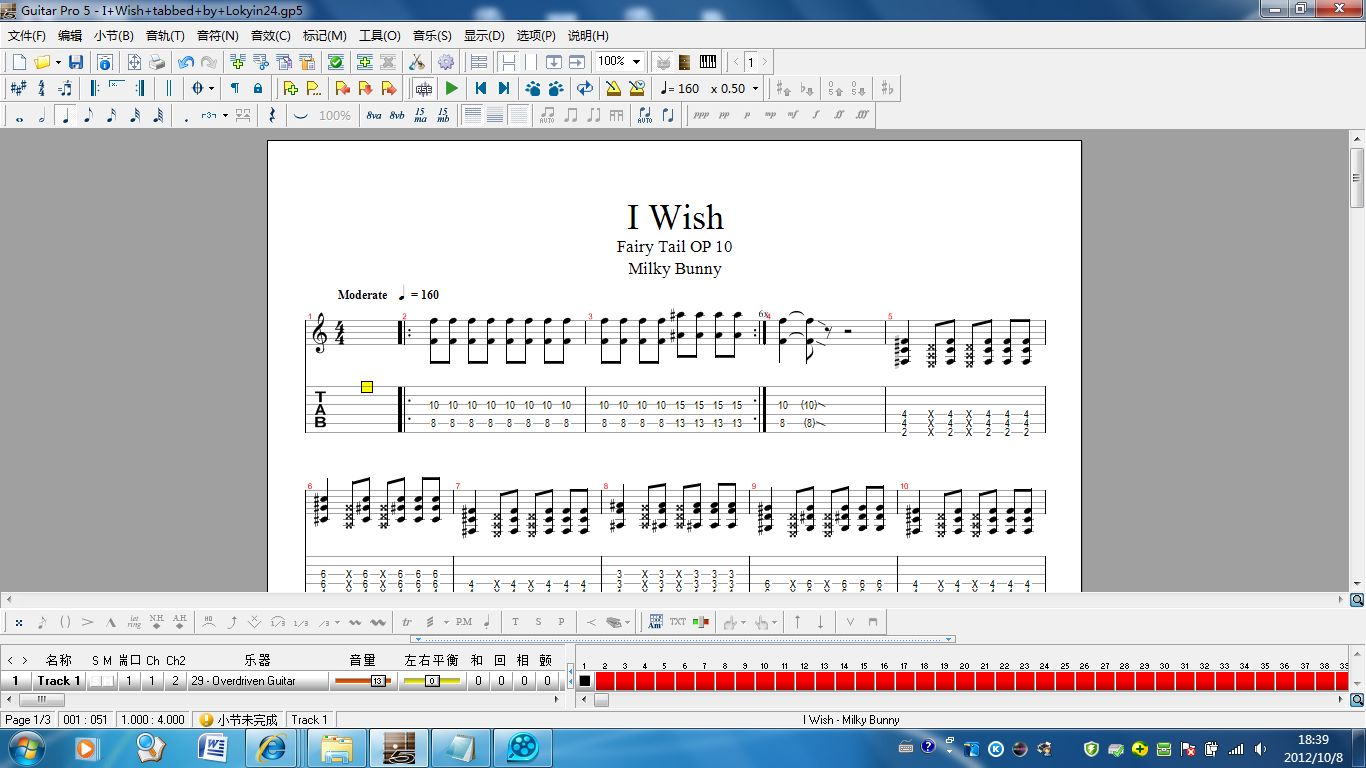Select black first bar square in timeline

coord(585,681)
